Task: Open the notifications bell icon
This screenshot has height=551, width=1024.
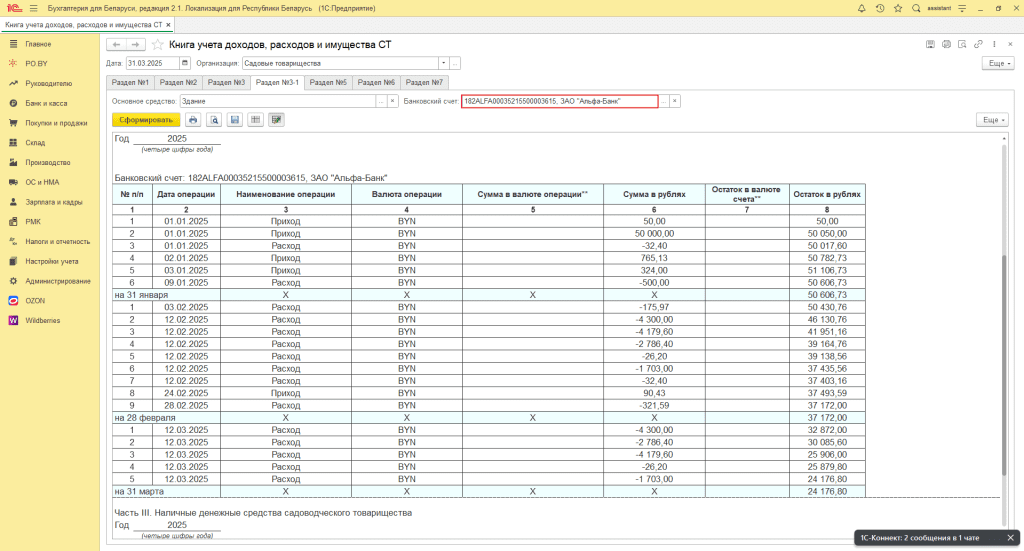Action: pos(861,8)
